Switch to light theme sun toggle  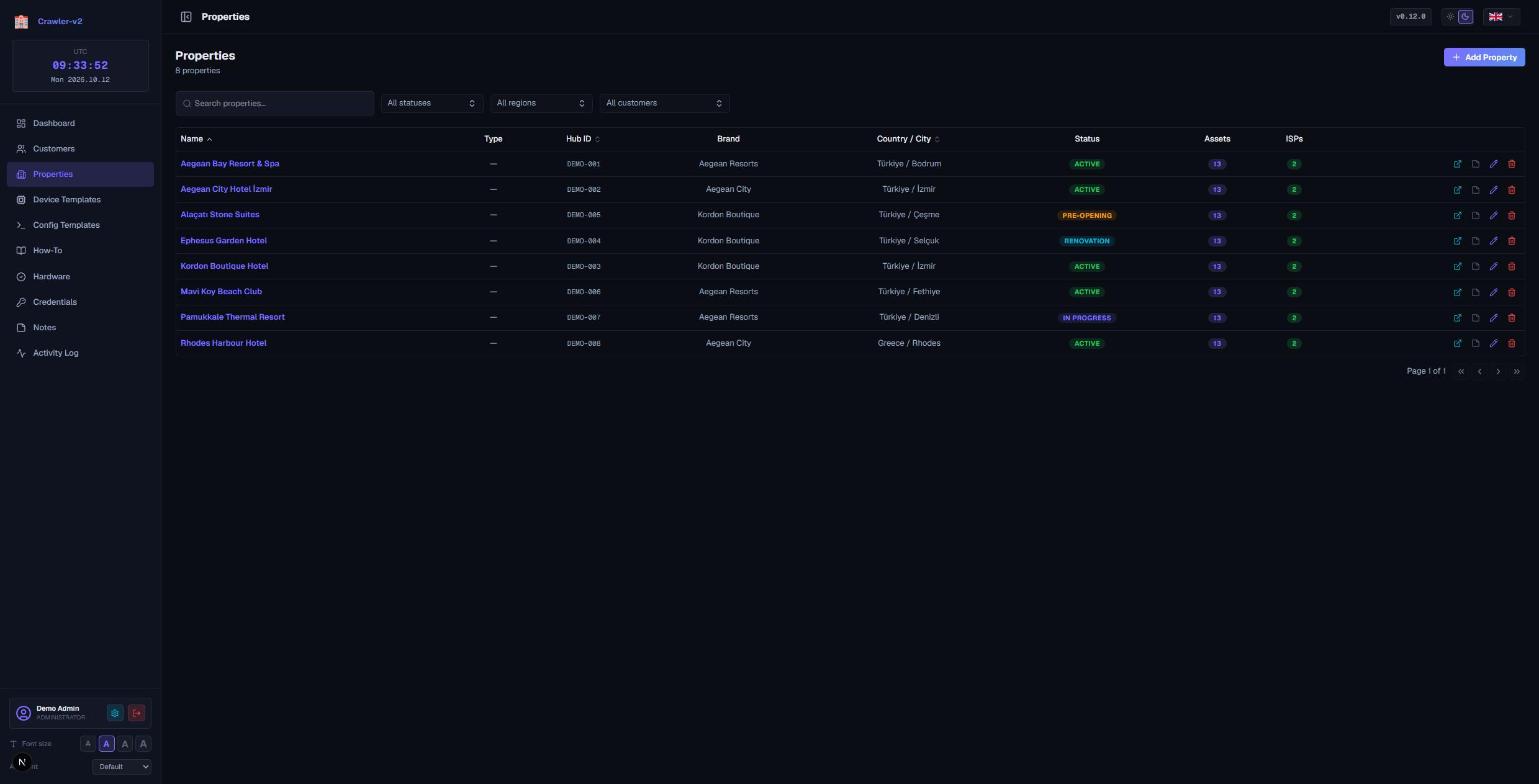click(1451, 17)
